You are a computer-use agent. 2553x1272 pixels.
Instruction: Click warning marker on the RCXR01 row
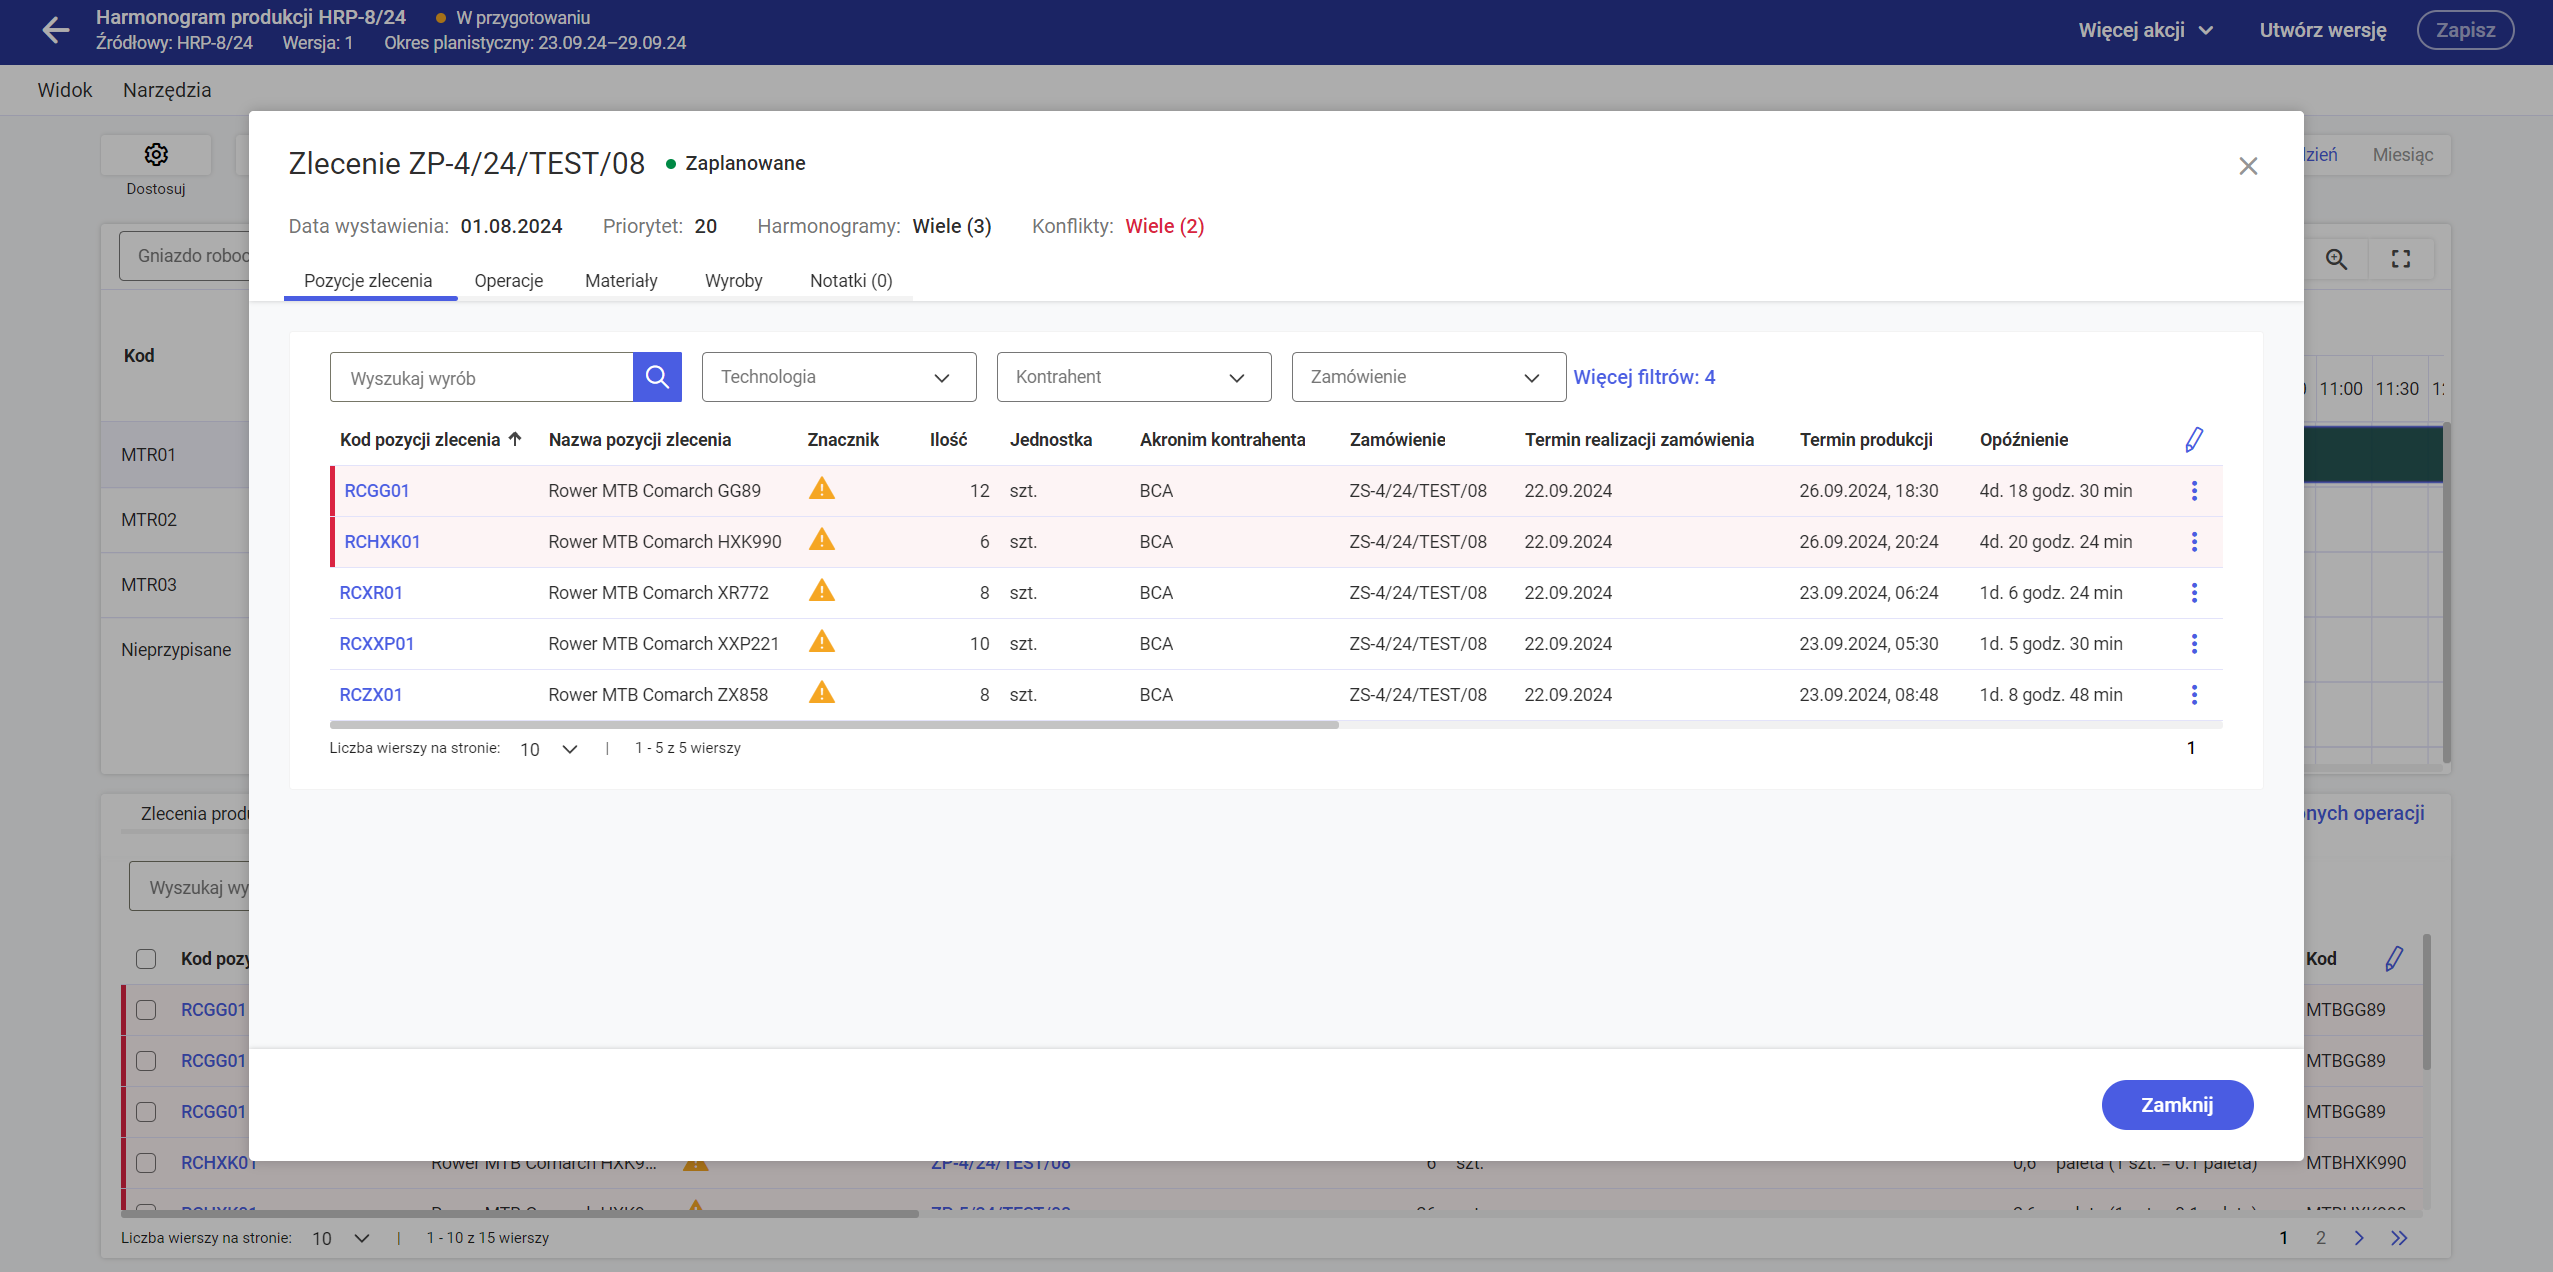822,591
